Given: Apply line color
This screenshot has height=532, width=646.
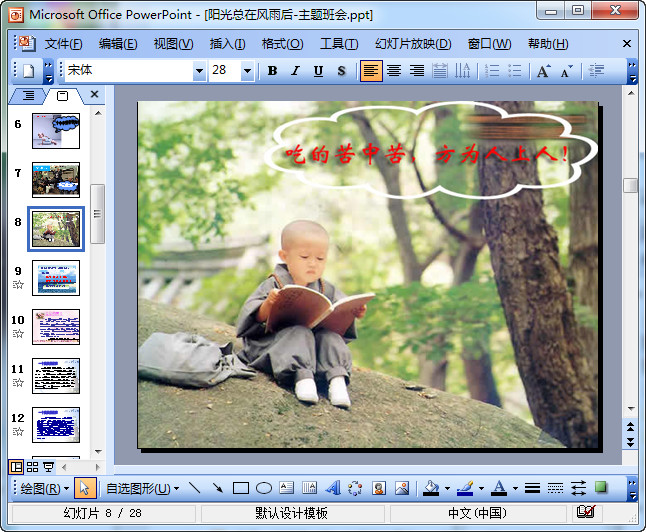Looking at the screenshot, I should pyautogui.click(x=465, y=488).
